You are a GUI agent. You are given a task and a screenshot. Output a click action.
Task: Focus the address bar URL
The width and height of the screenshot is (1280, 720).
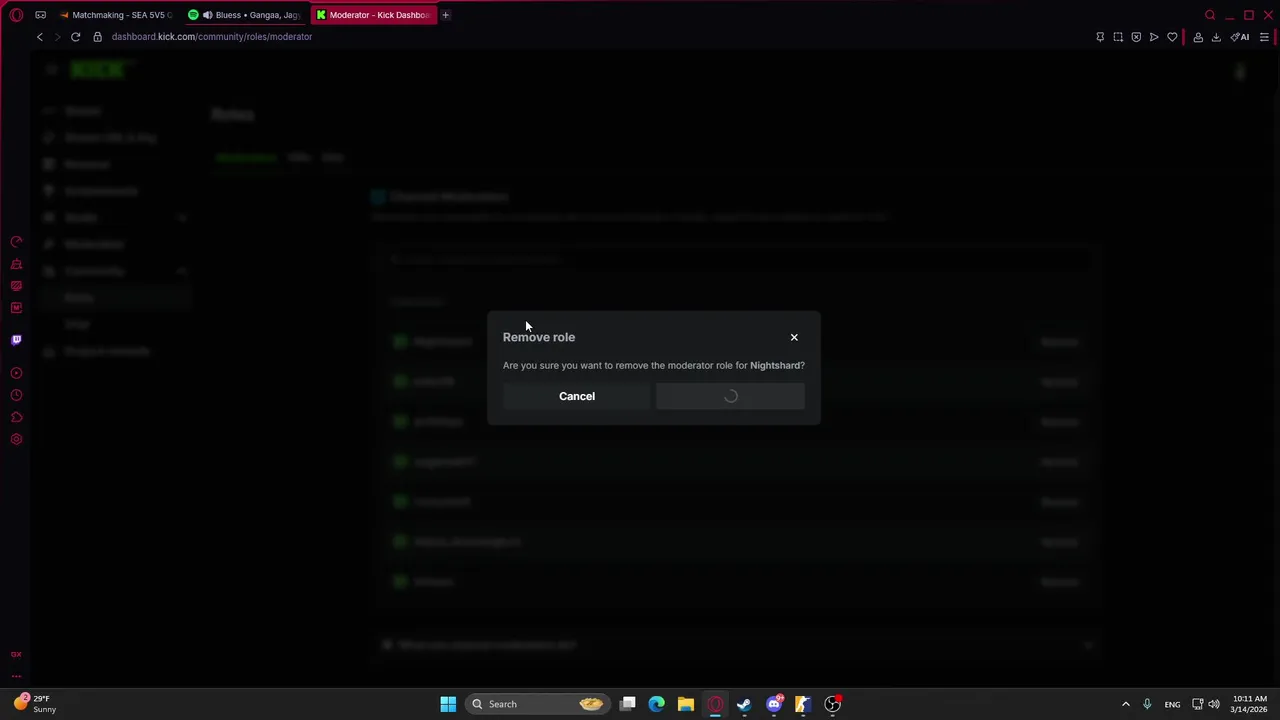click(x=212, y=37)
